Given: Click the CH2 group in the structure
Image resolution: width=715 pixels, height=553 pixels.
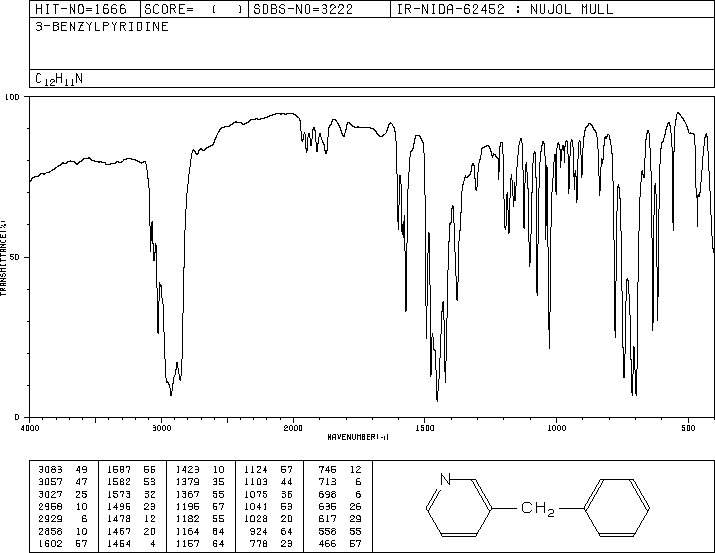Looking at the screenshot, I should click(x=538, y=509).
